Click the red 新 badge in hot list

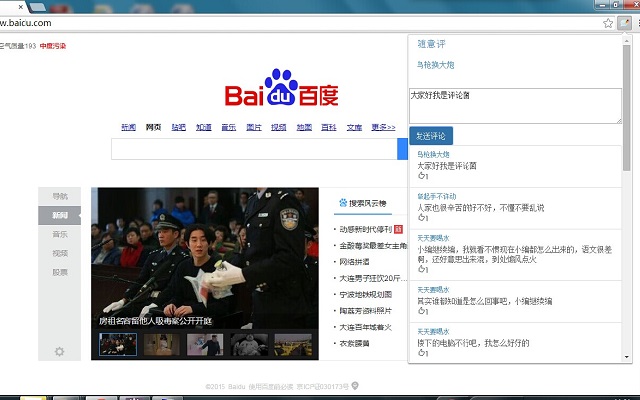(398, 229)
